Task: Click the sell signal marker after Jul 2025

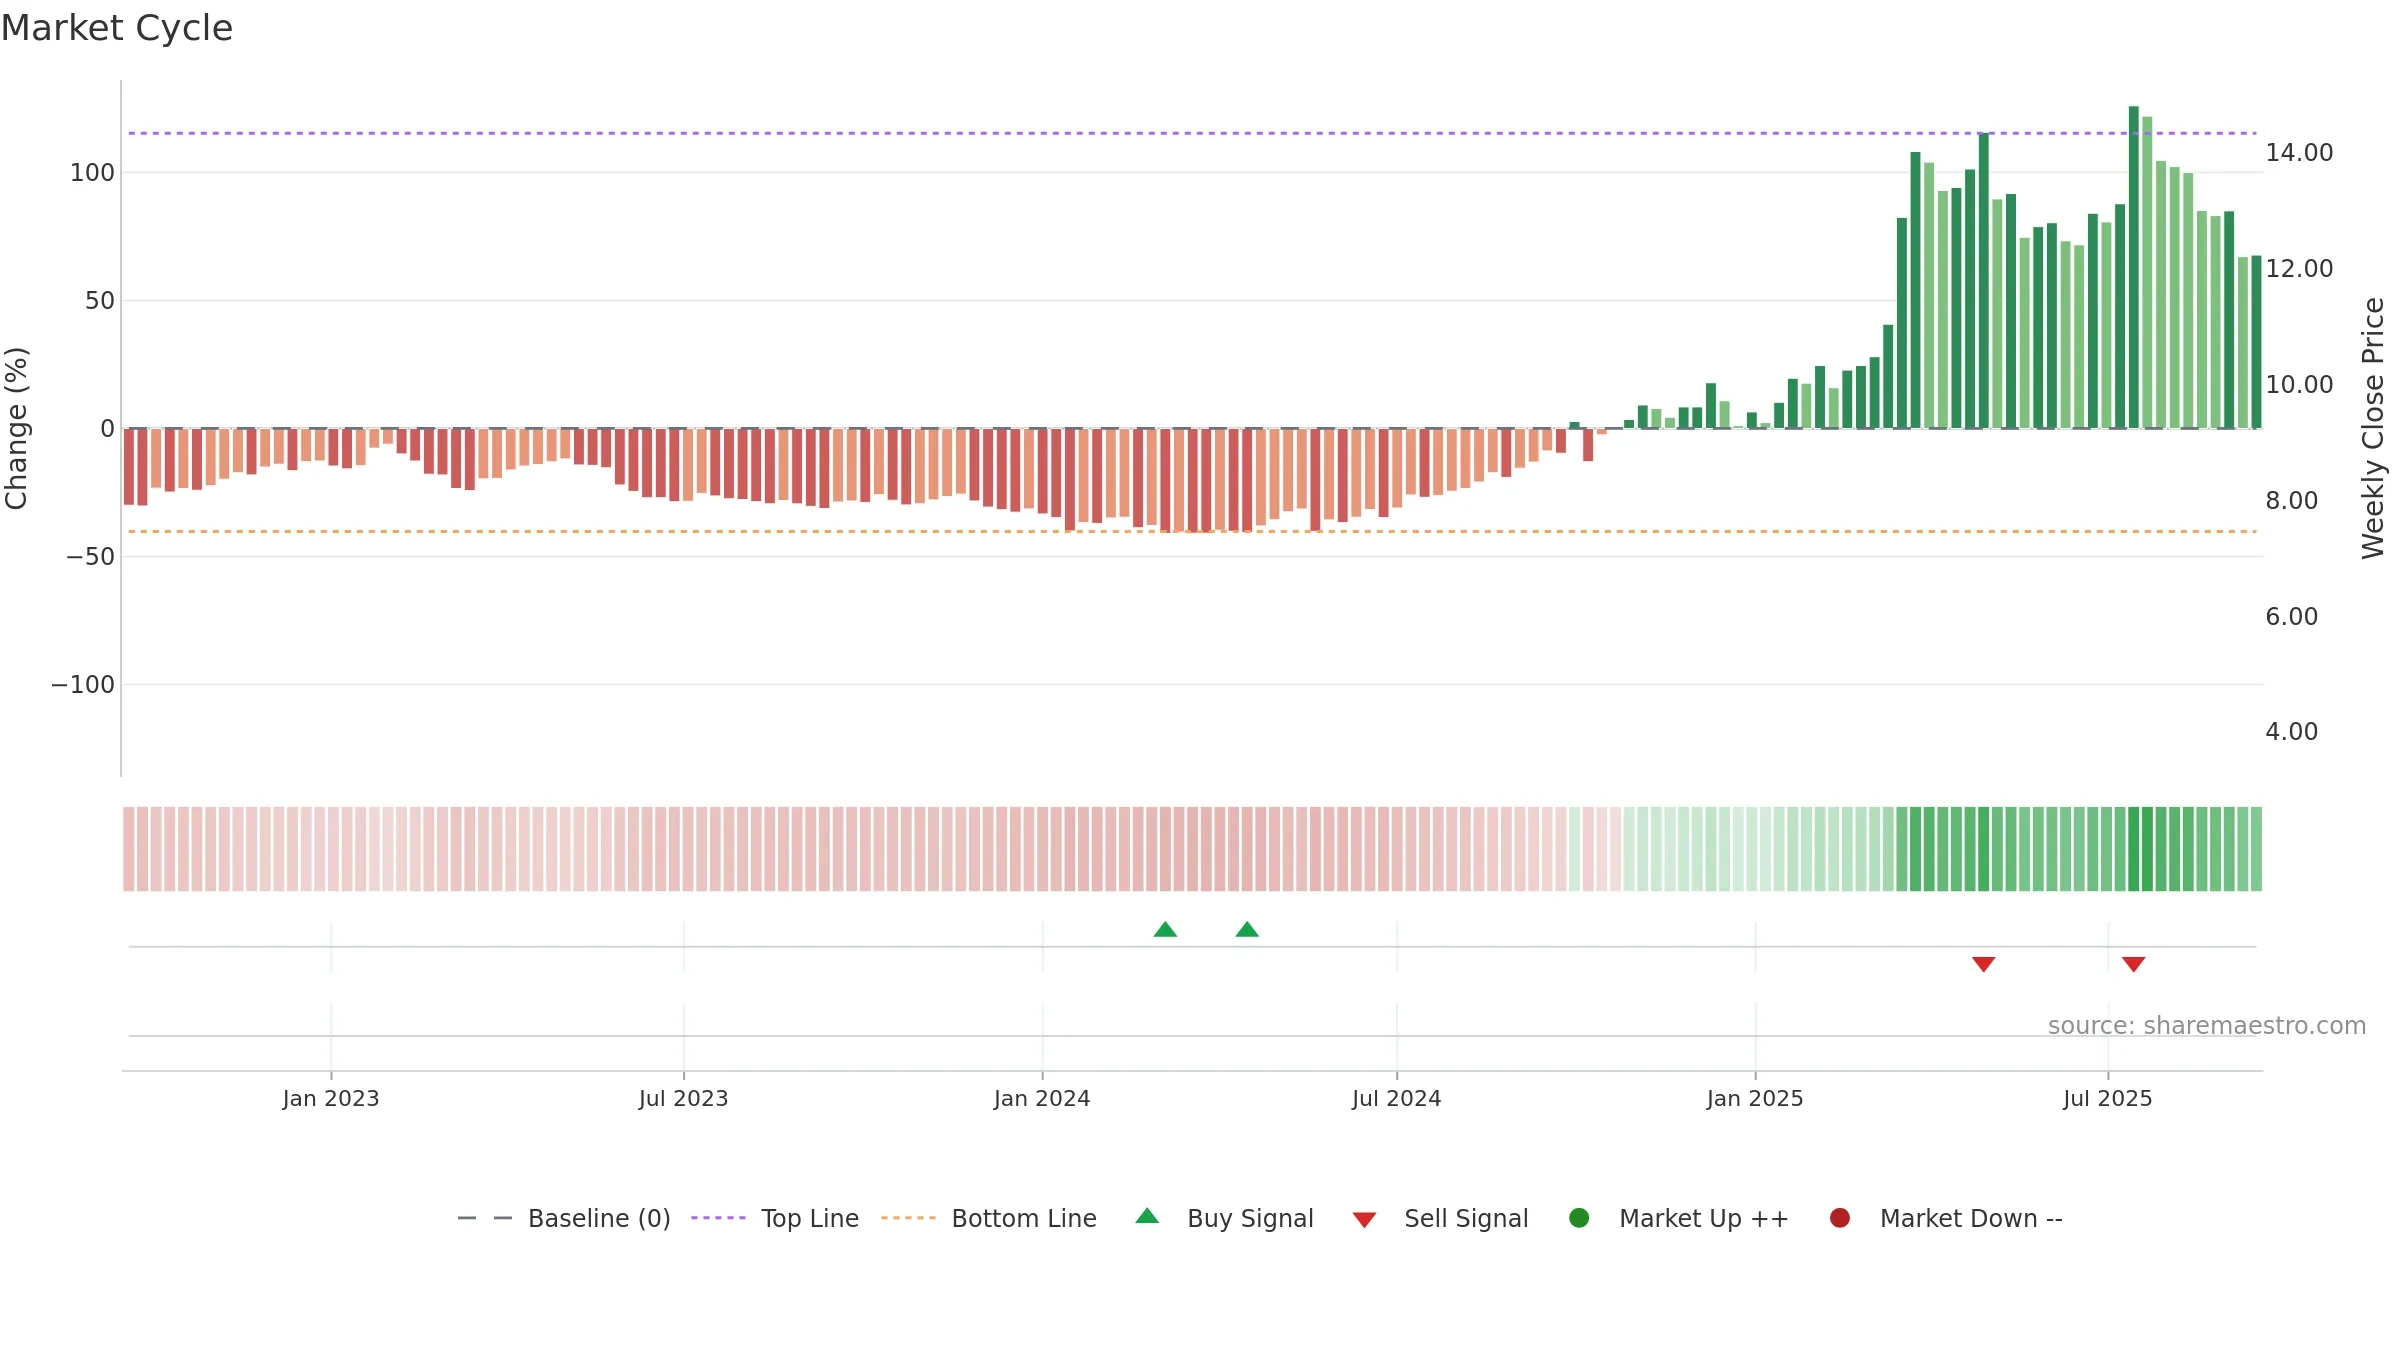Action: pos(2134,964)
